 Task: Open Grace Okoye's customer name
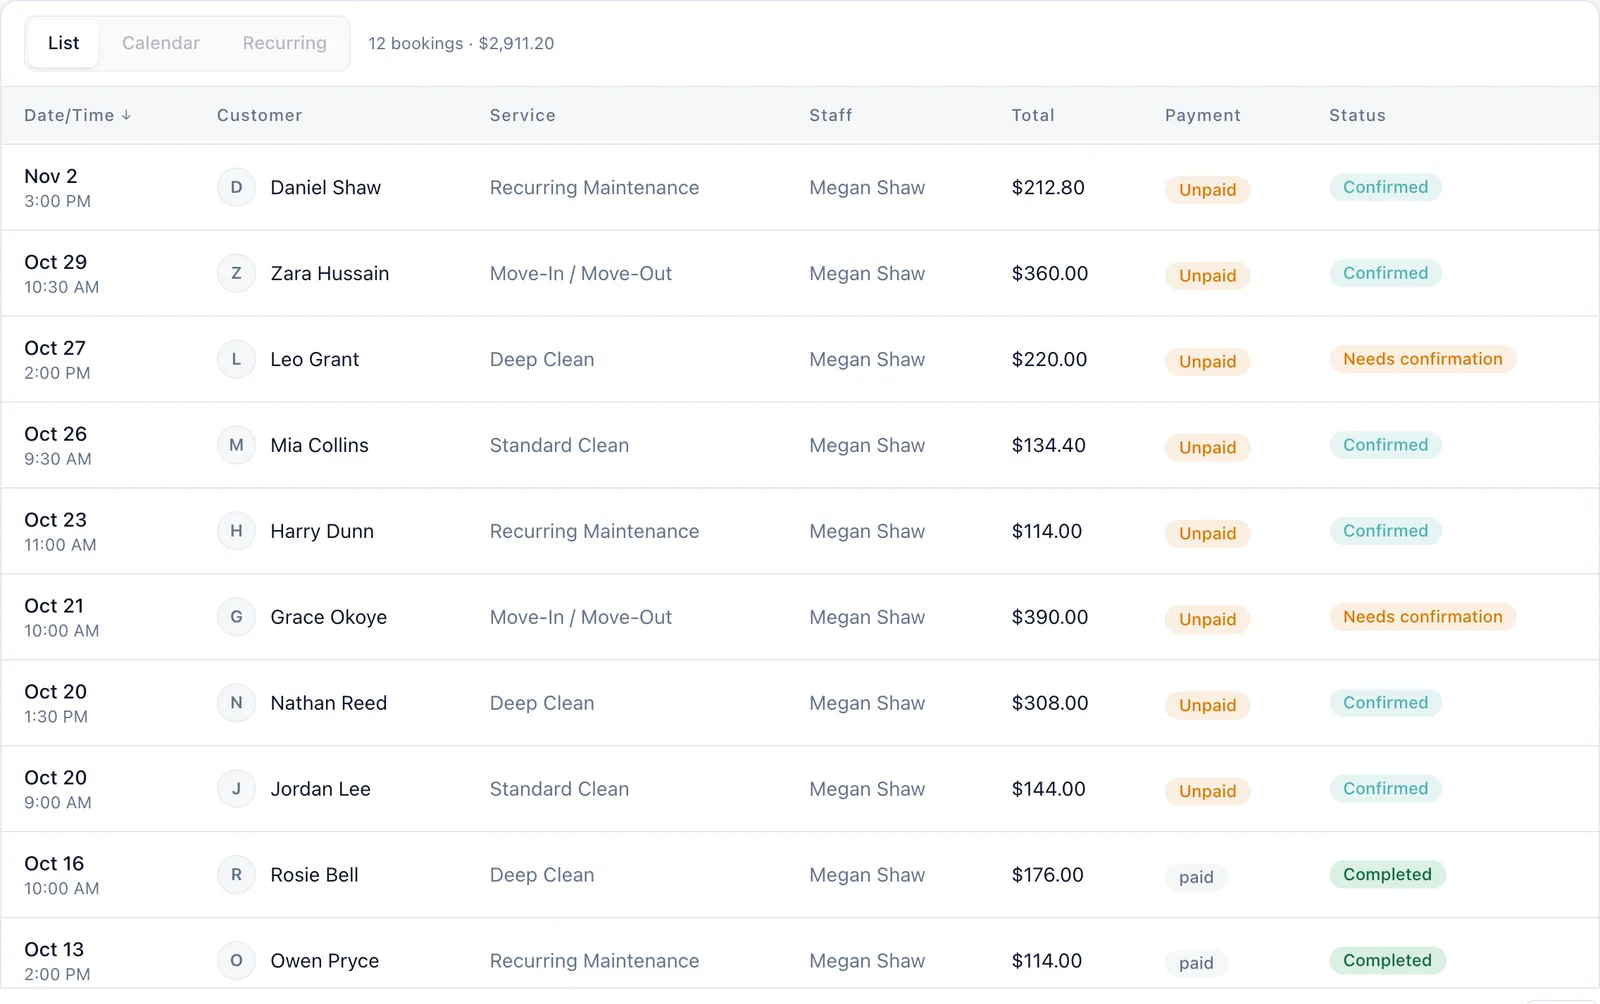pos(328,618)
